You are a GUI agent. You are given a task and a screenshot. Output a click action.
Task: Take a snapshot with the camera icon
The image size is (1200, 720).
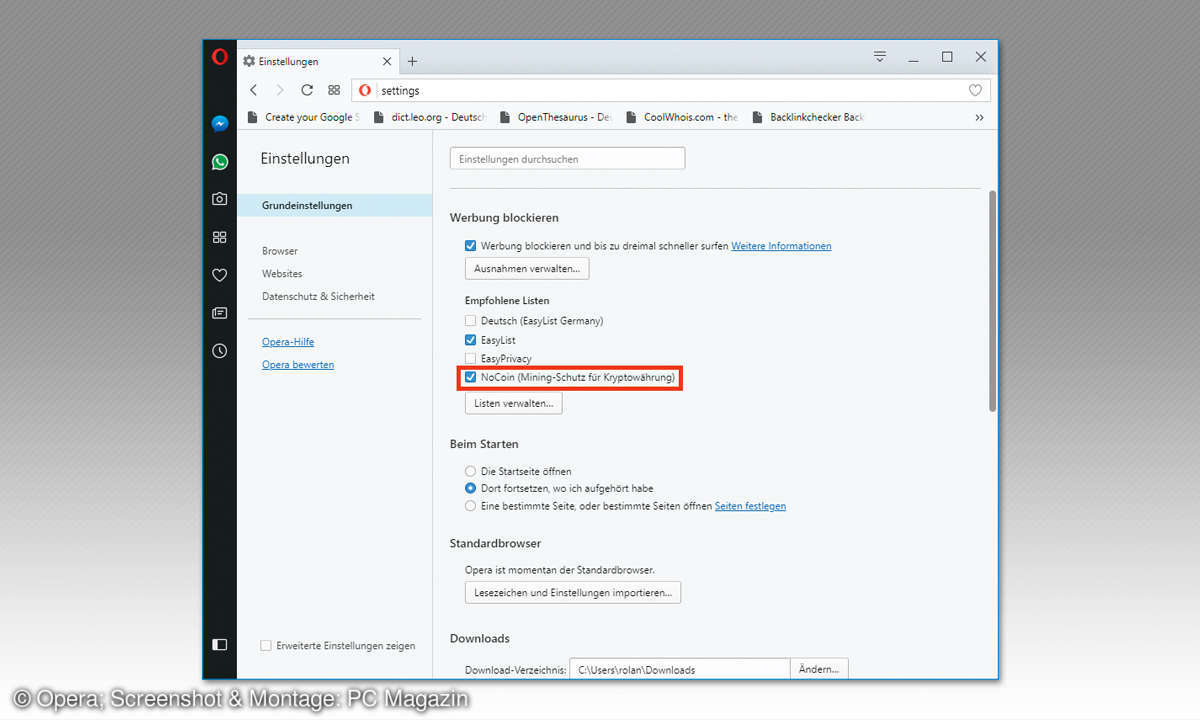coord(220,199)
